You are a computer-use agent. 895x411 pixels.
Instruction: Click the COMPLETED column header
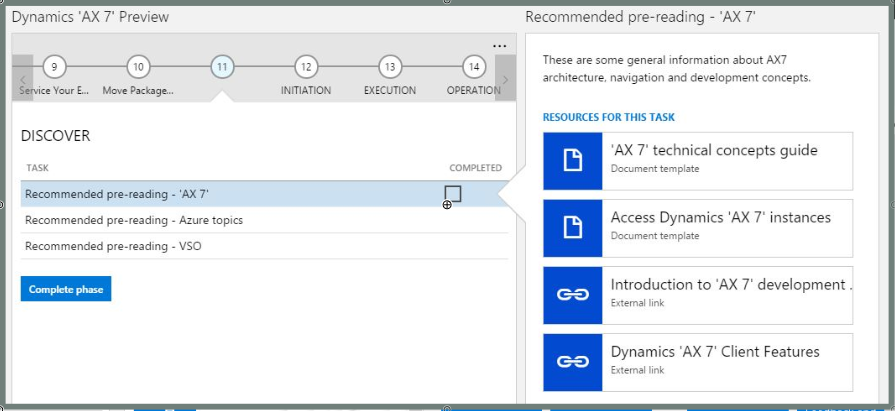click(x=475, y=168)
